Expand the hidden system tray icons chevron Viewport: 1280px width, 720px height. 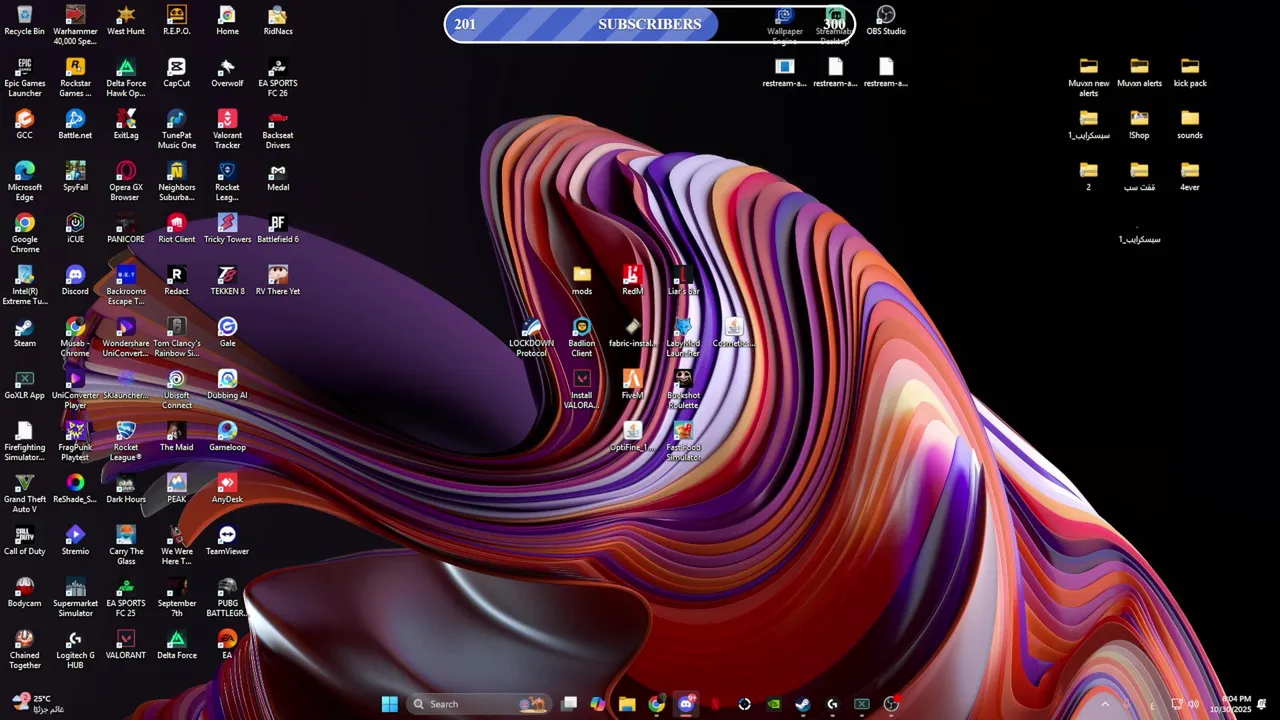point(1105,704)
